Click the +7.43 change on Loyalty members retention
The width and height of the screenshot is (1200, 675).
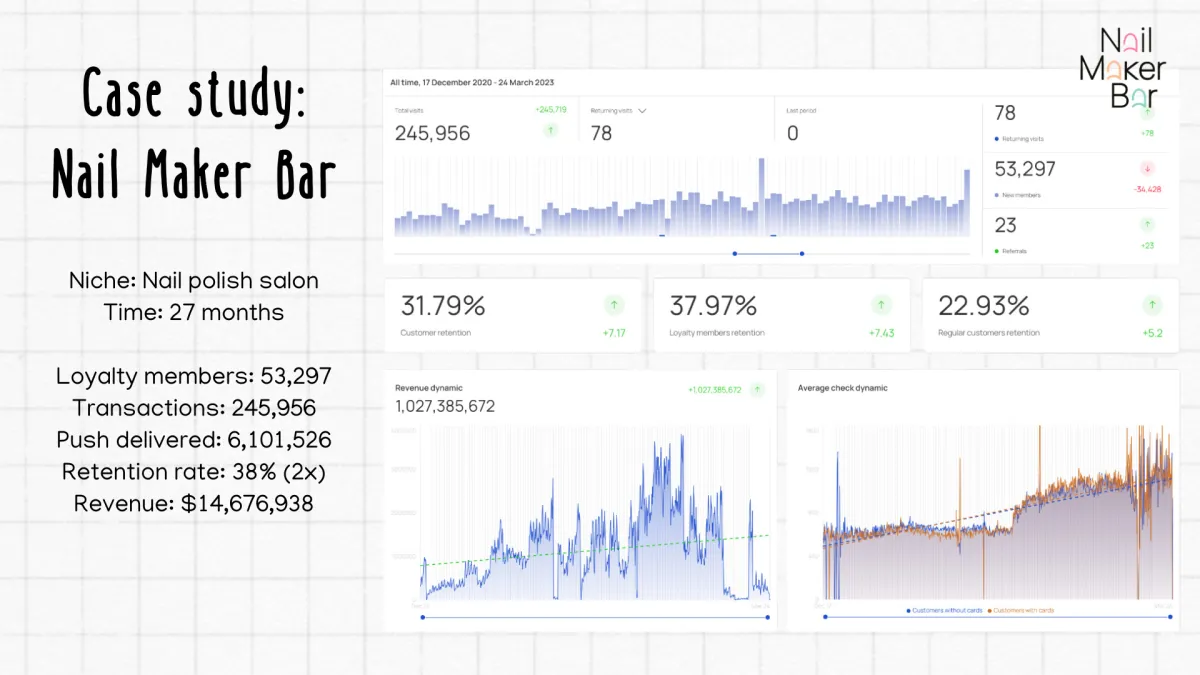(881, 333)
